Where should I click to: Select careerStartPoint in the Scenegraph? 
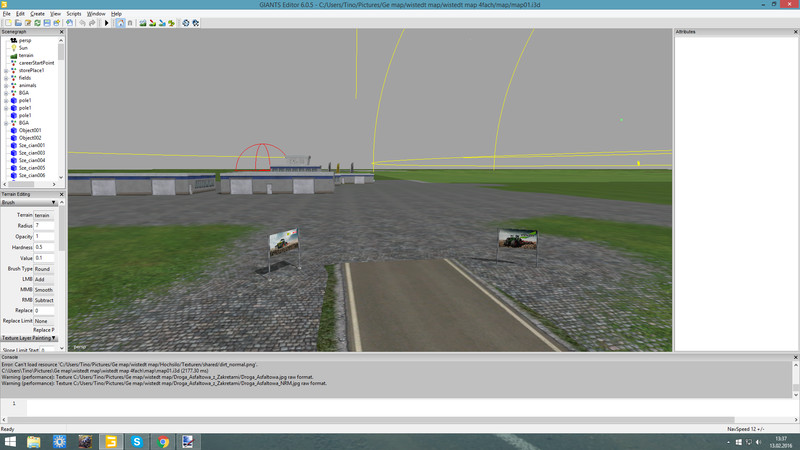coord(36,63)
